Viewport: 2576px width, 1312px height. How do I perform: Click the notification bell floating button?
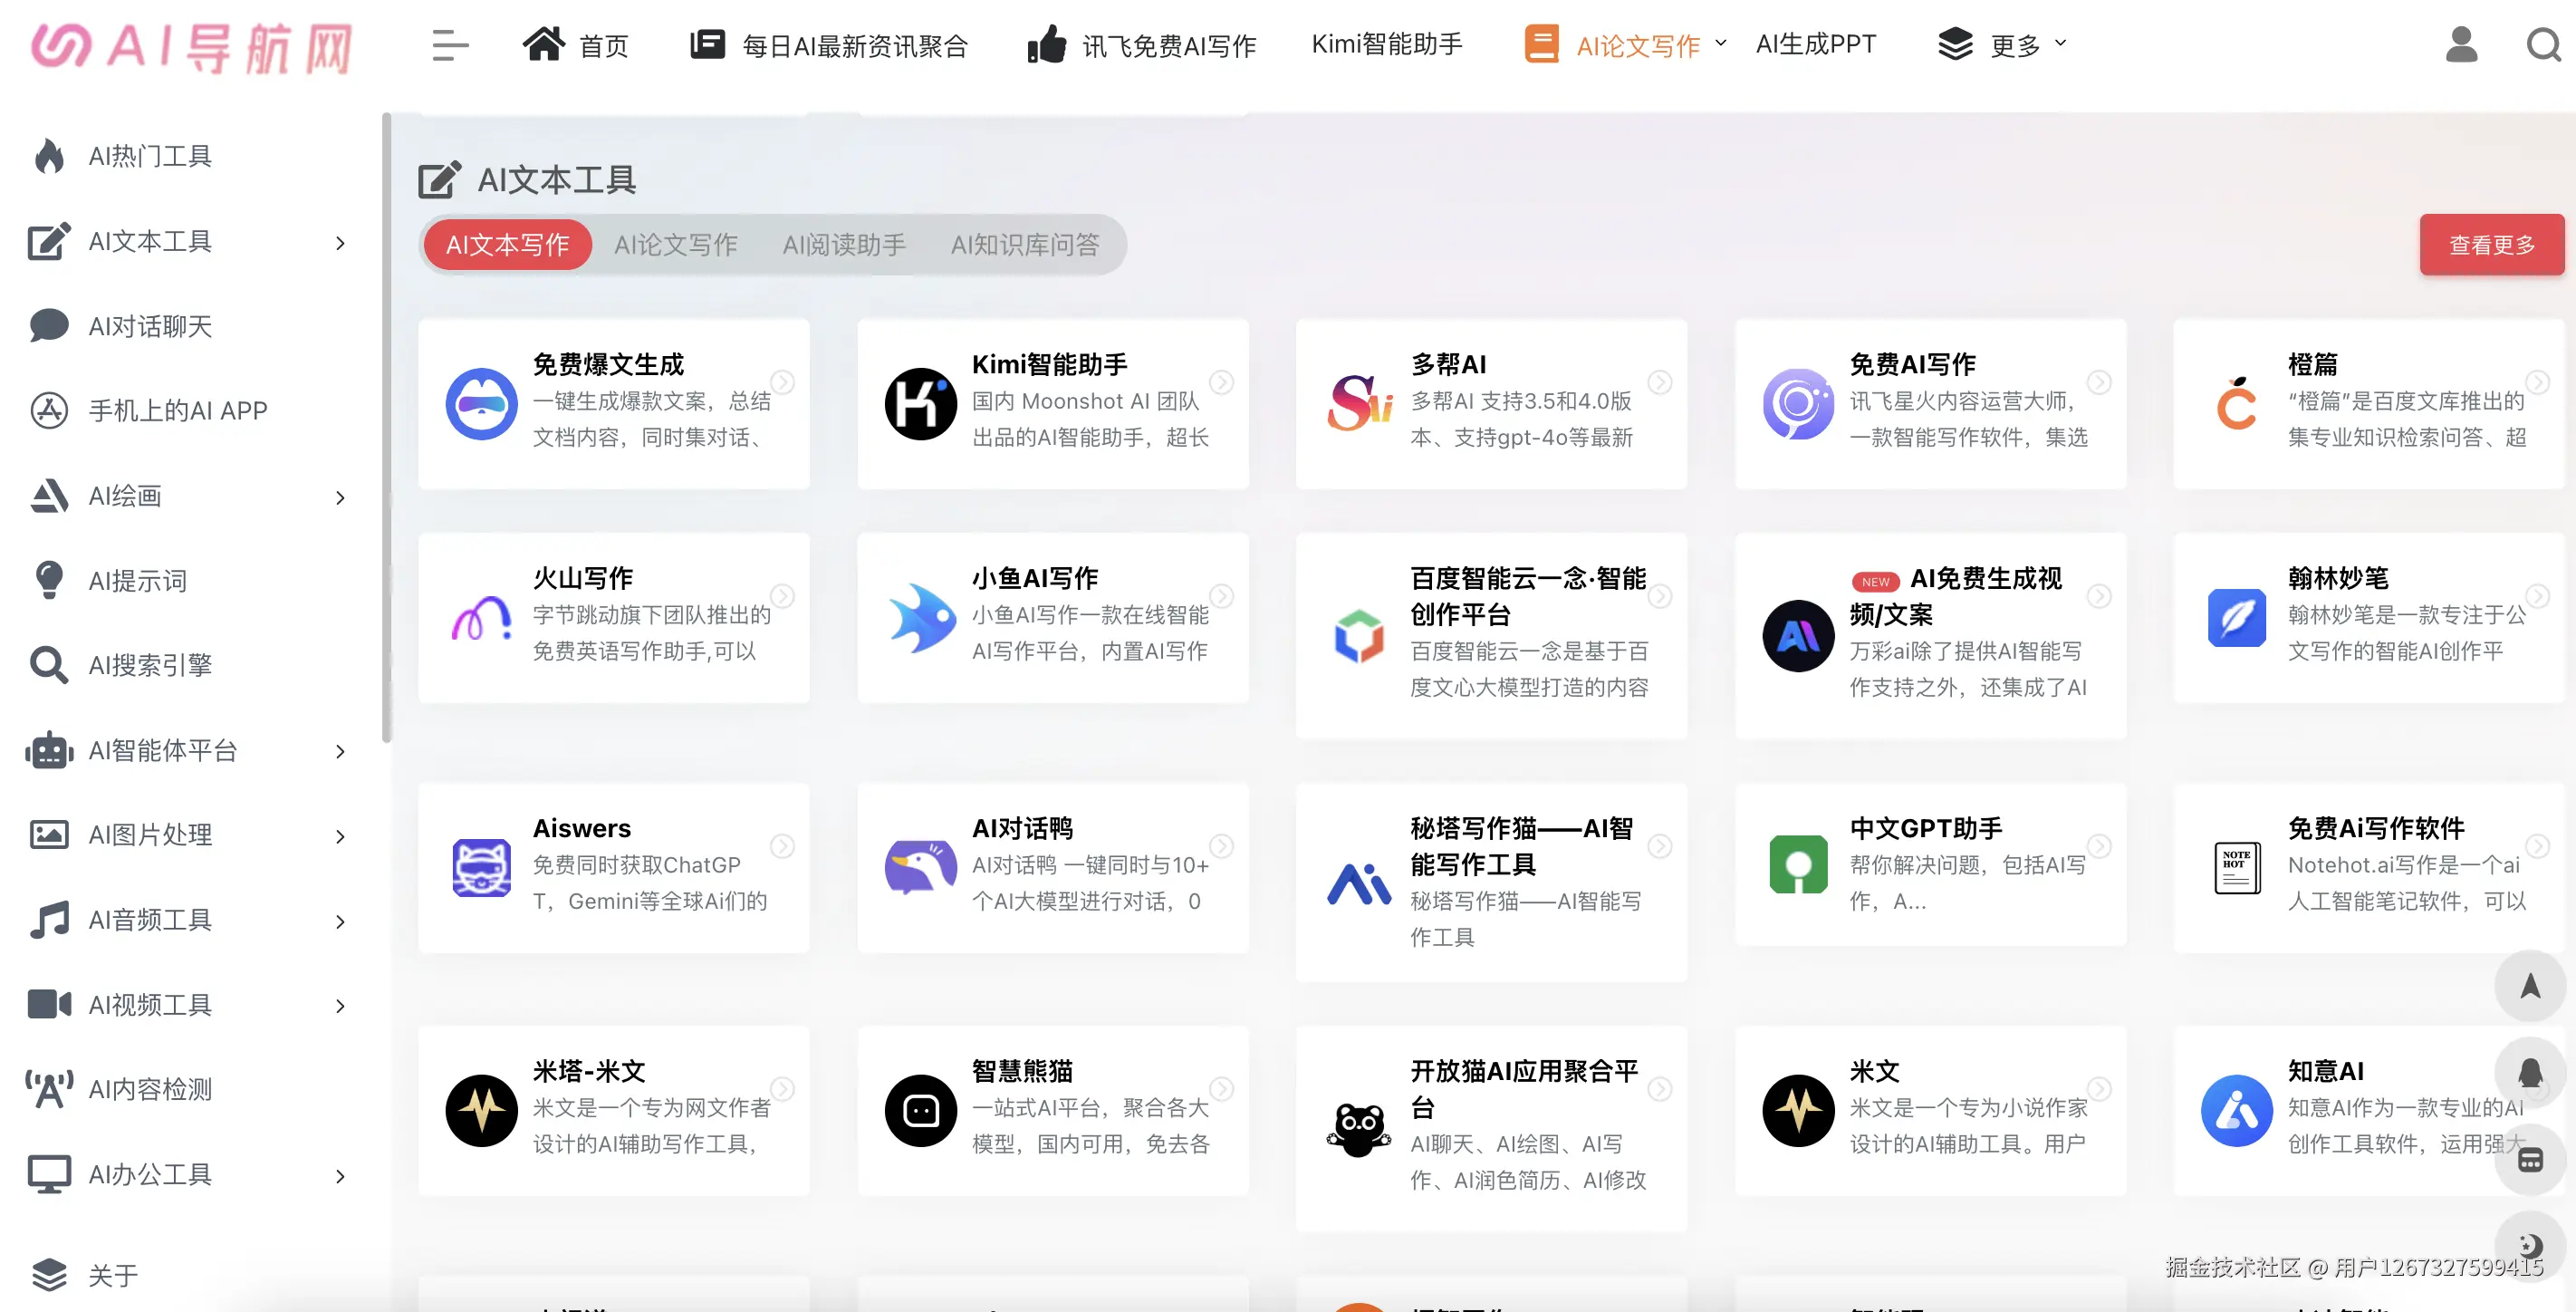coord(2530,1073)
